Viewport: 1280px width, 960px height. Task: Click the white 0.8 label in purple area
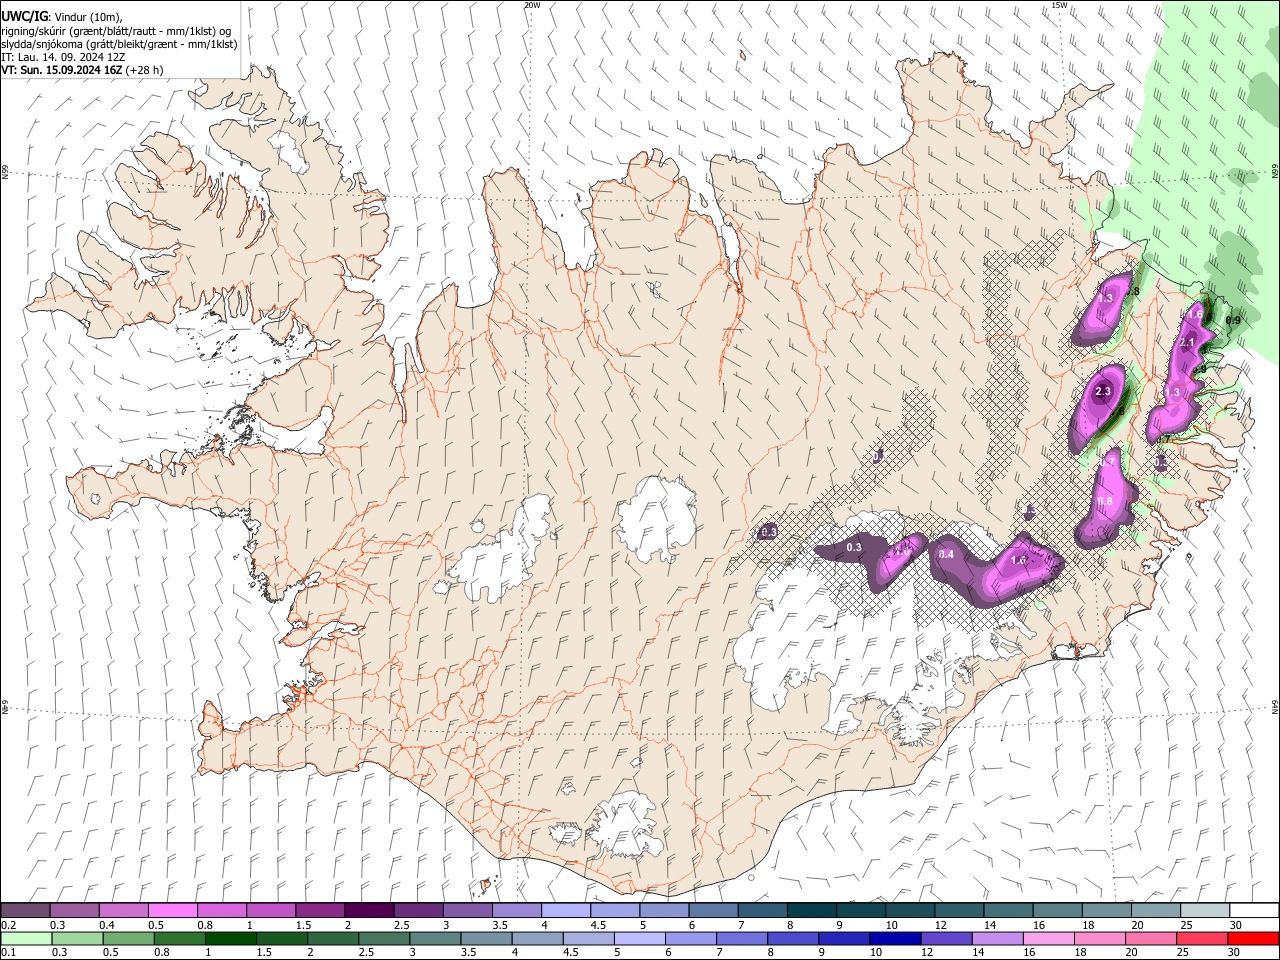pyautogui.click(x=1105, y=501)
